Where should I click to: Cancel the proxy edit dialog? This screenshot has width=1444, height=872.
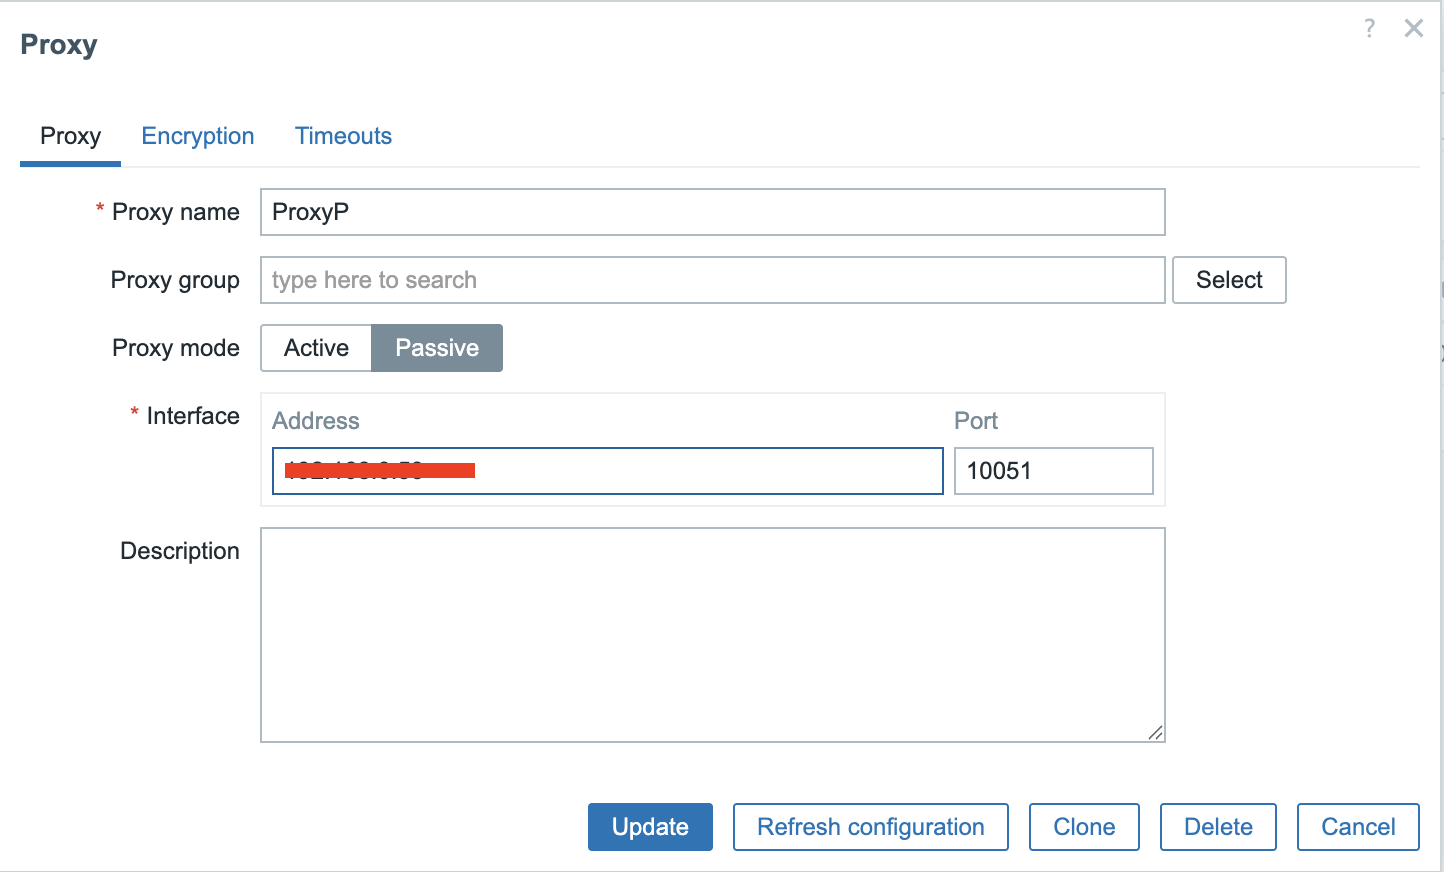pyautogui.click(x=1358, y=827)
